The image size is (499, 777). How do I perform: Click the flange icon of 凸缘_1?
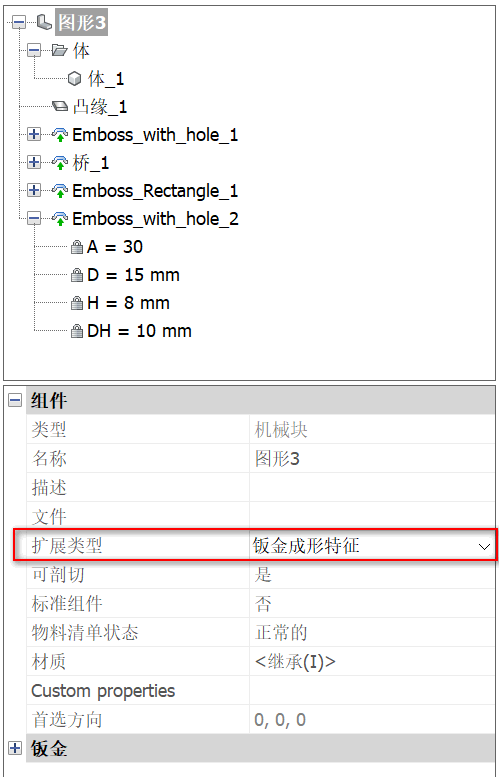(x=59, y=107)
